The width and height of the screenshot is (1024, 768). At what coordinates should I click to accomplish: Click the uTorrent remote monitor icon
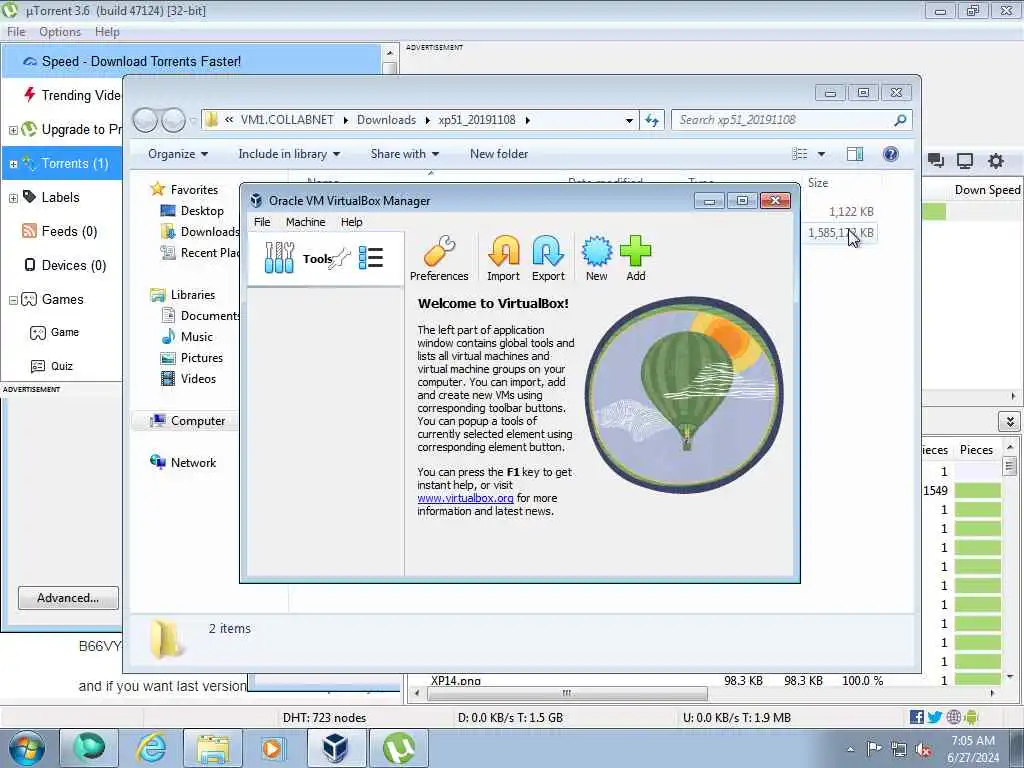click(965, 161)
